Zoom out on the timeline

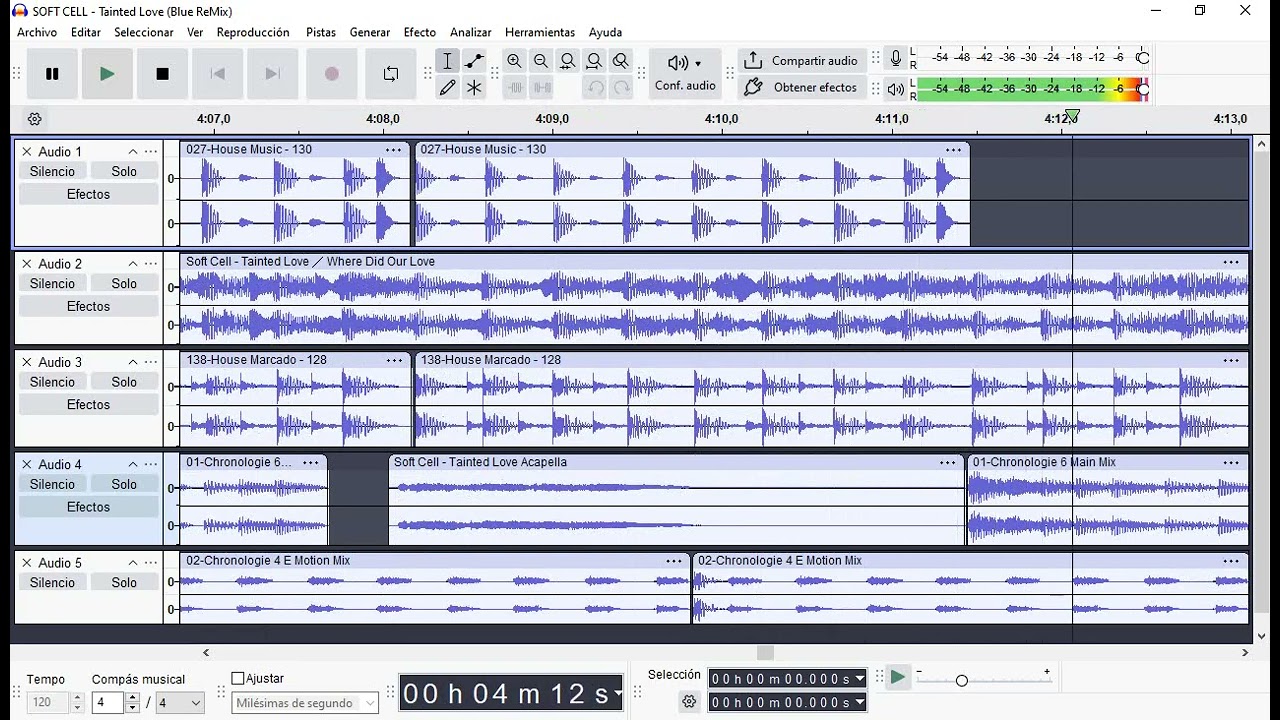(x=541, y=61)
